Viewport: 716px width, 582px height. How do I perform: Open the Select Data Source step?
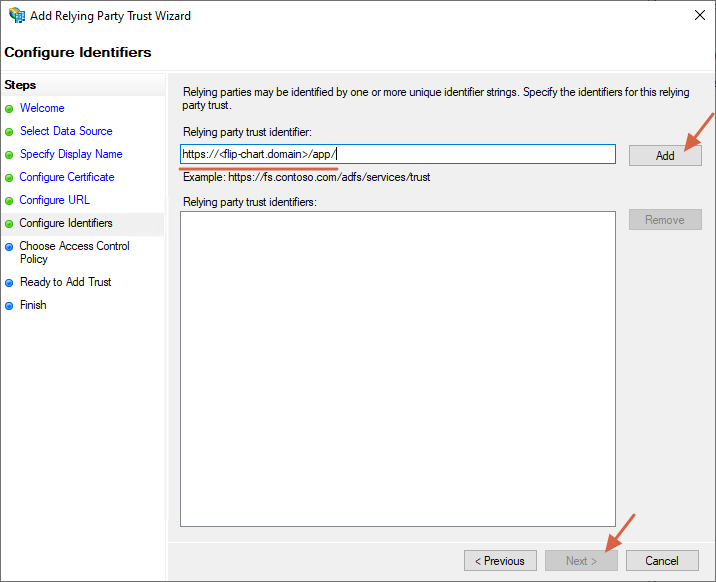click(66, 131)
